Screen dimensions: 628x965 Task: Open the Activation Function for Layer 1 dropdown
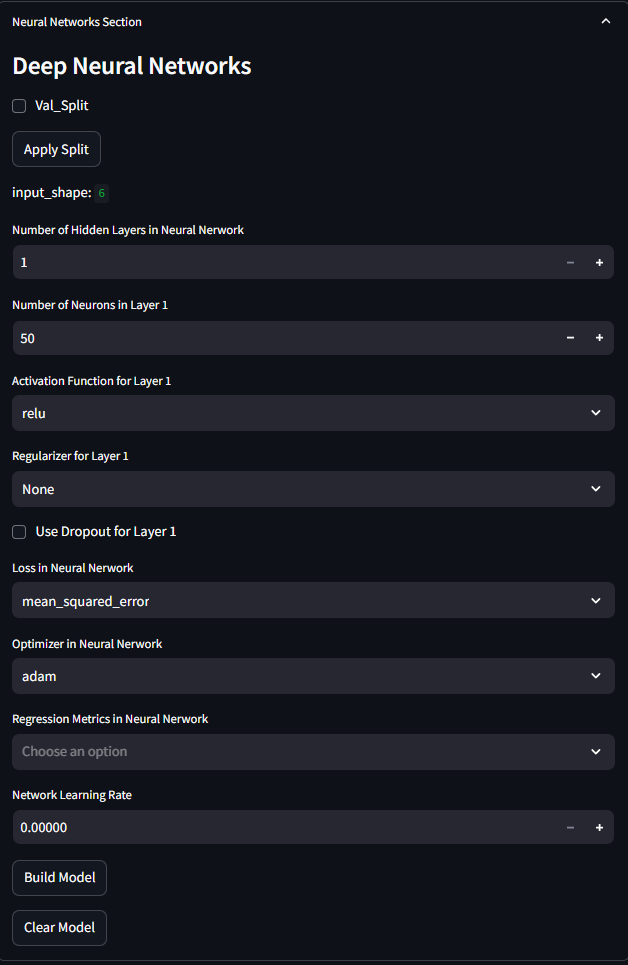pyautogui.click(x=313, y=413)
